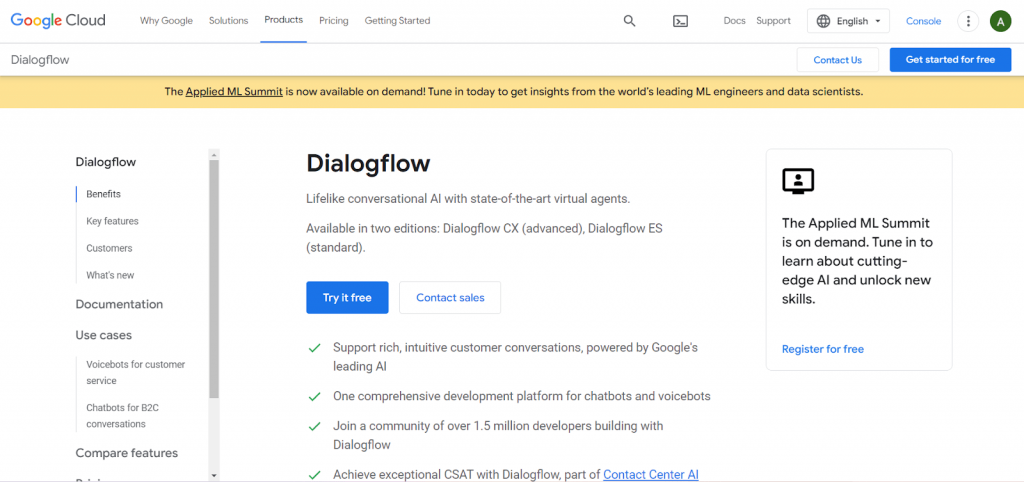This screenshot has width=1024, height=482.
Task: Jump to Customers in the sidebar
Action: (109, 248)
